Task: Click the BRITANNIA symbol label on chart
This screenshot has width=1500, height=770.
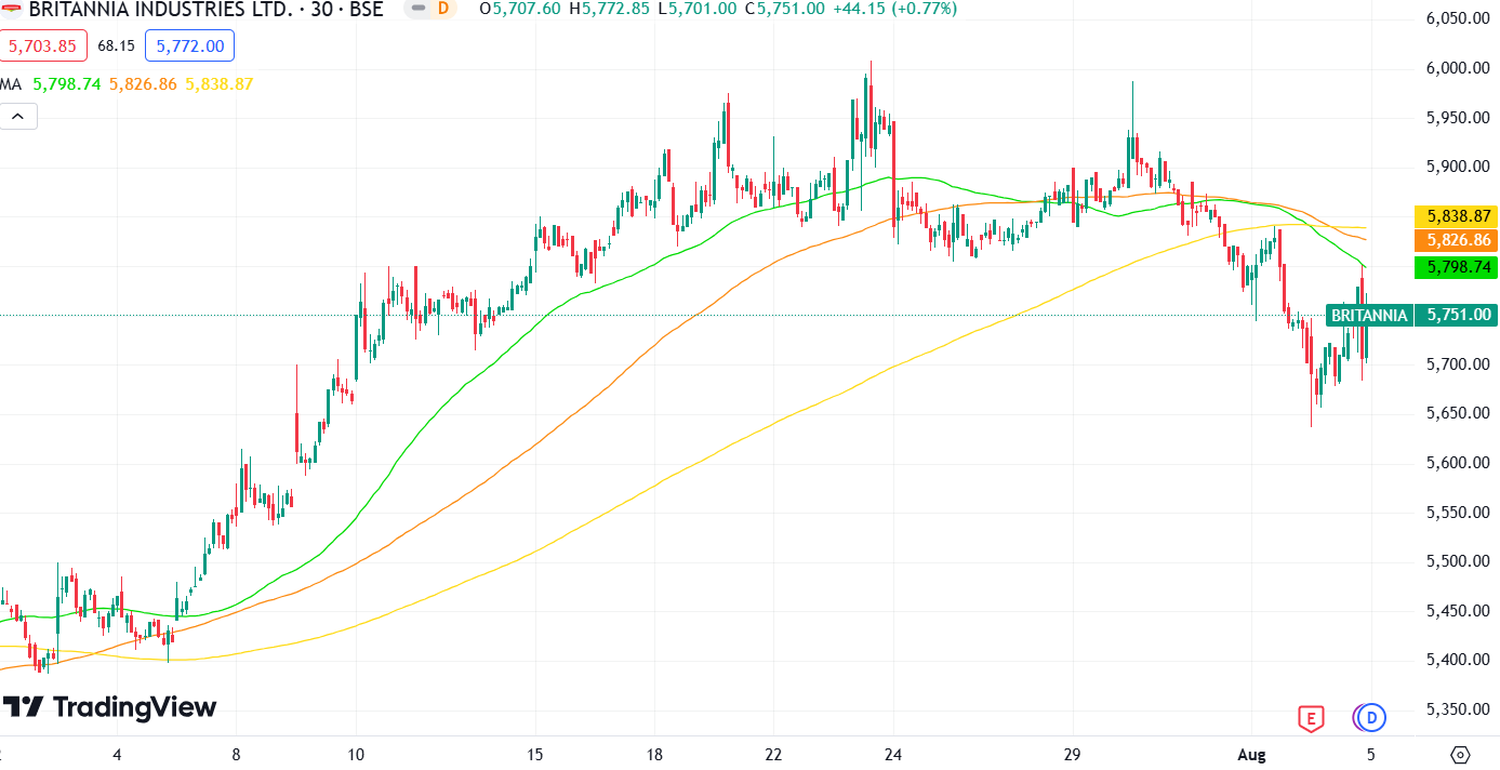Action: coord(1369,315)
